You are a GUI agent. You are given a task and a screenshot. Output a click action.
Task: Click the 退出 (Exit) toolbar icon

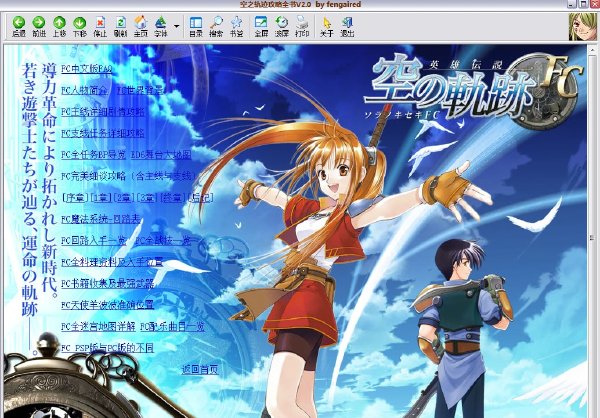[347, 26]
